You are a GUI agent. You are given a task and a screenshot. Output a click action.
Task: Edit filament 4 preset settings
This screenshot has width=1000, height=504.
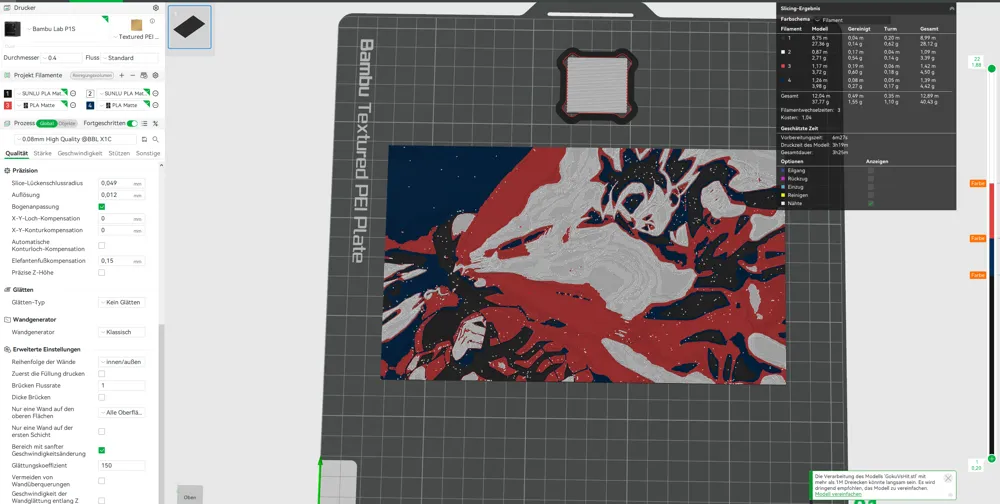coord(155,105)
